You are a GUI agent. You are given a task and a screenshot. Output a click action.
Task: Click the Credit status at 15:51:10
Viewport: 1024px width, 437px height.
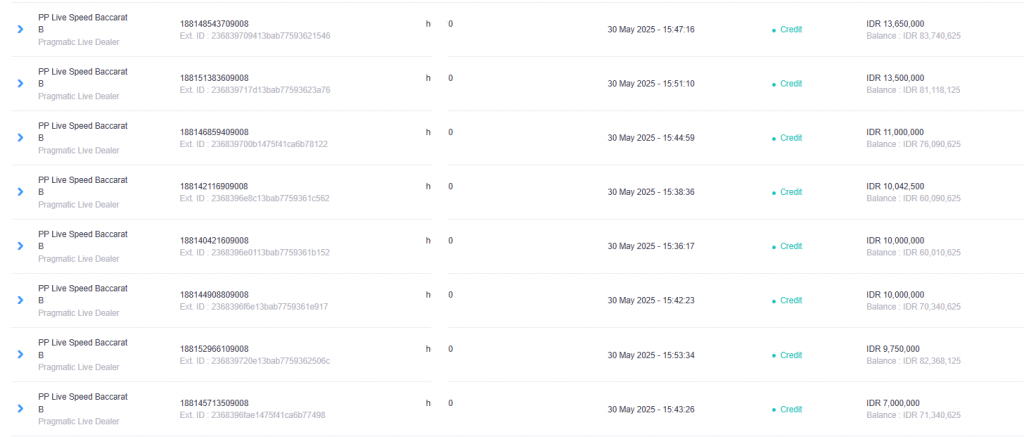(791, 84)
